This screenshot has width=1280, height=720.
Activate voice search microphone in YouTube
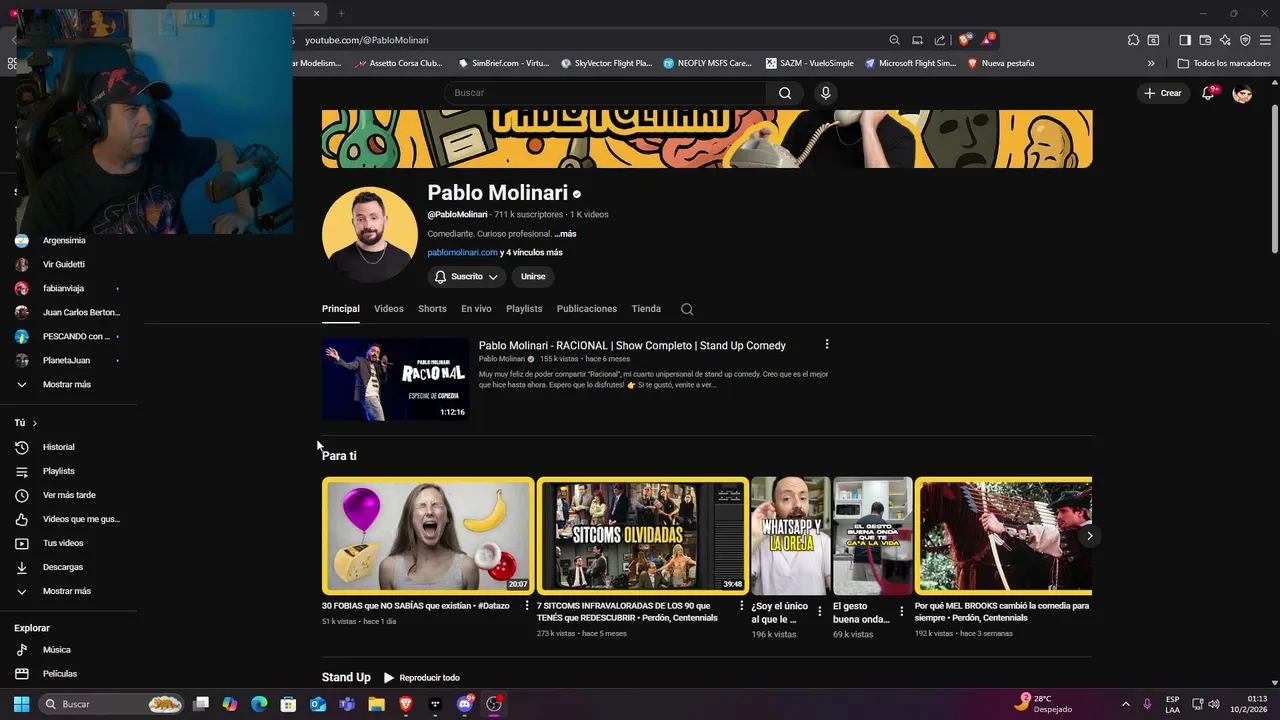[x=825, y=93]
